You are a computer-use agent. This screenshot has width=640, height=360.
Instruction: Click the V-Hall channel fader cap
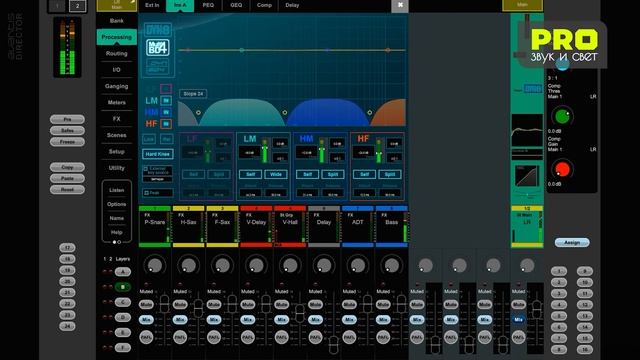tap(300, 313)
